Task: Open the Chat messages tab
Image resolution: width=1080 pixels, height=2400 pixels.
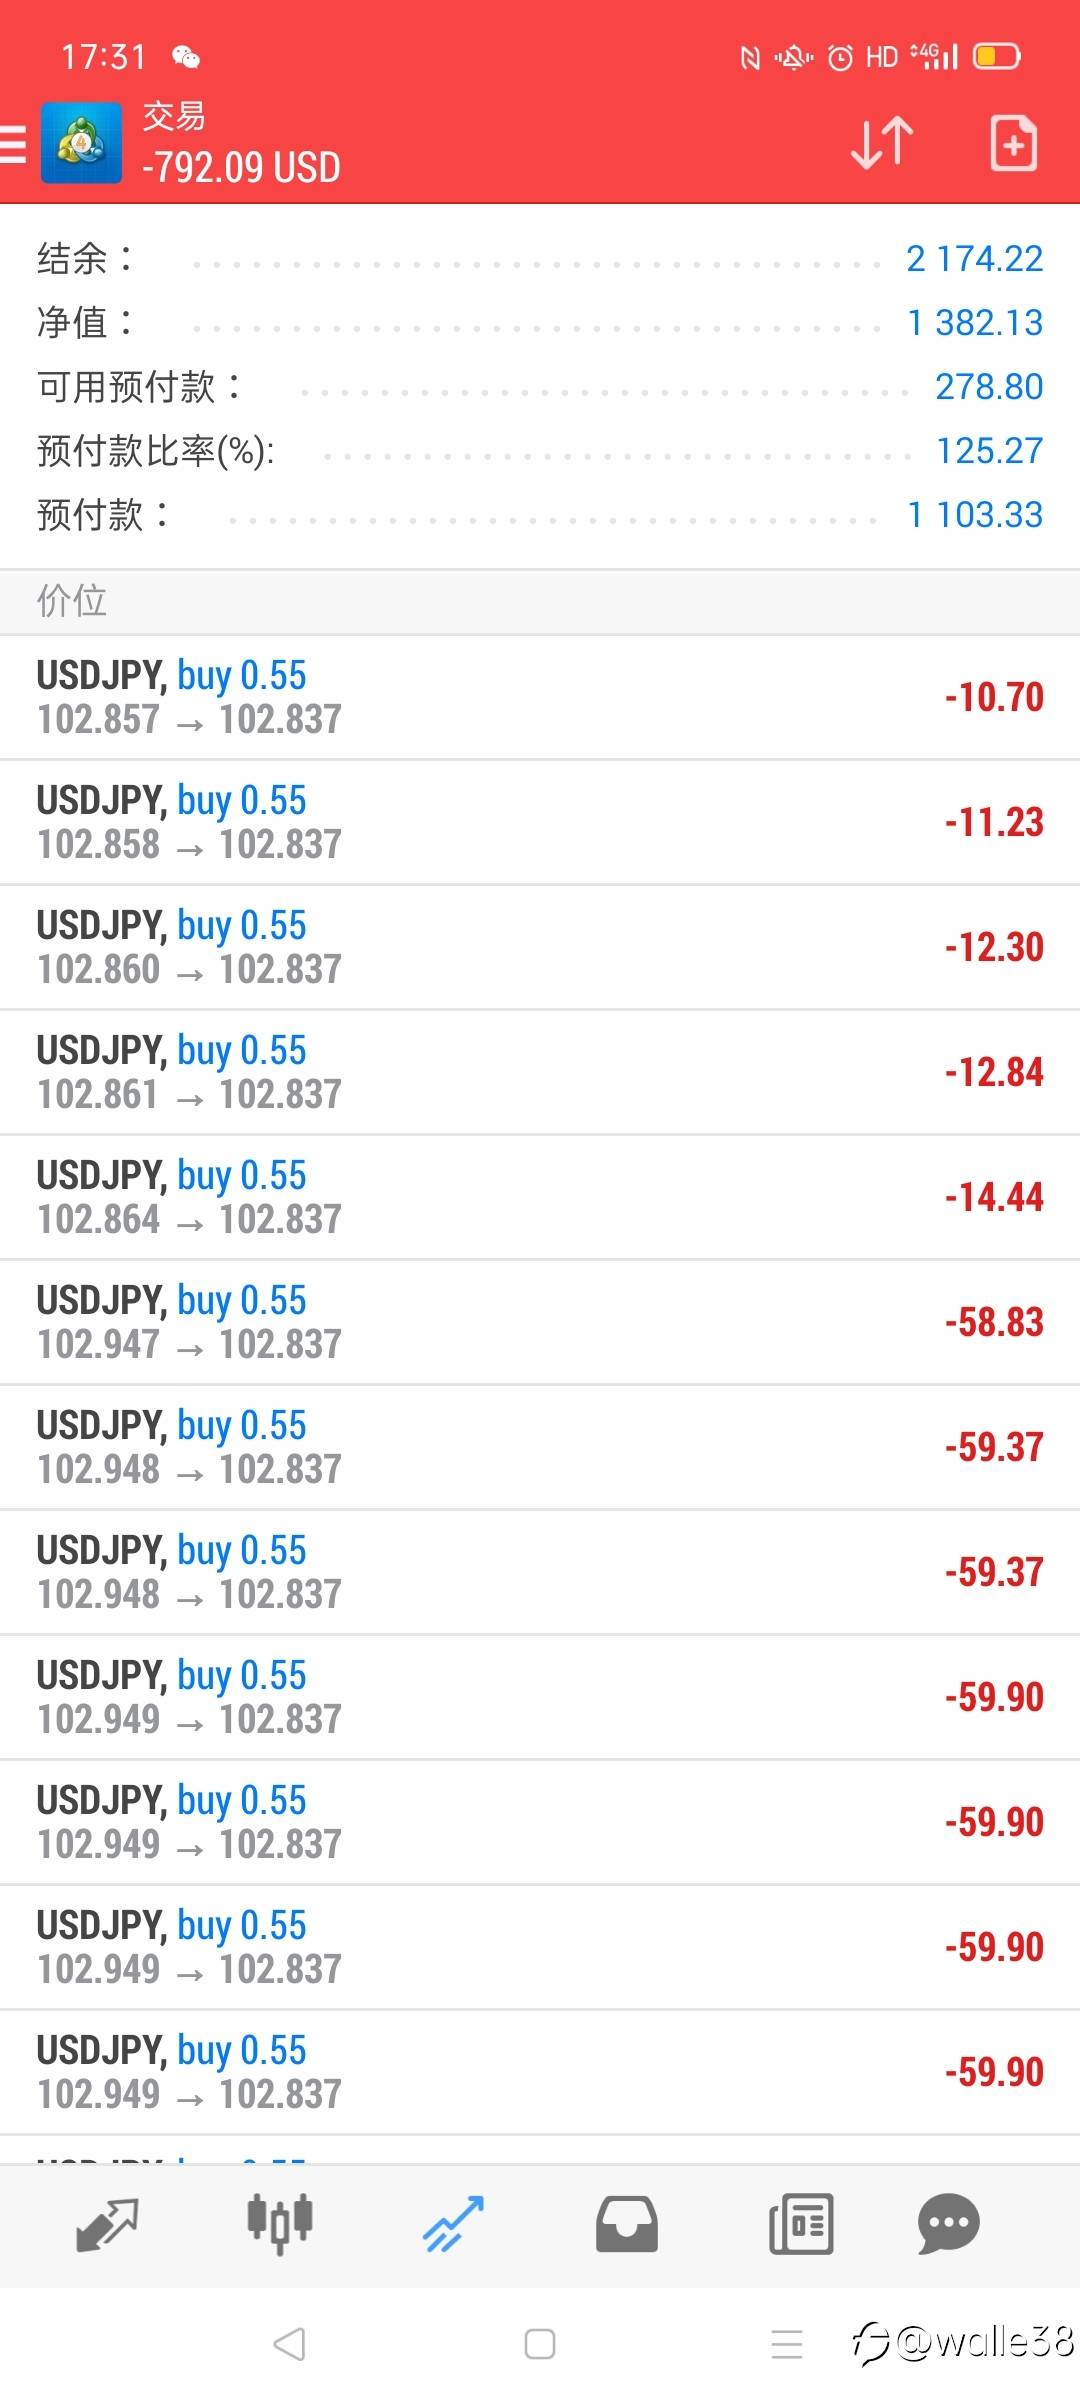Action: (948, 2224)
